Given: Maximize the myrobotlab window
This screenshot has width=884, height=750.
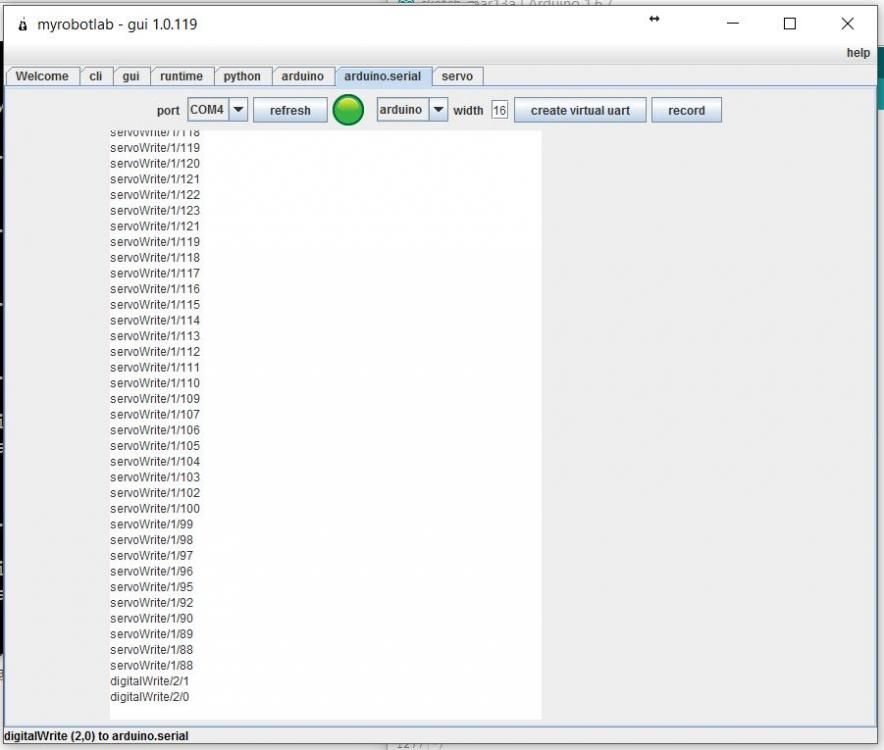Looking at the screenshot, I should tap(790, 24).
